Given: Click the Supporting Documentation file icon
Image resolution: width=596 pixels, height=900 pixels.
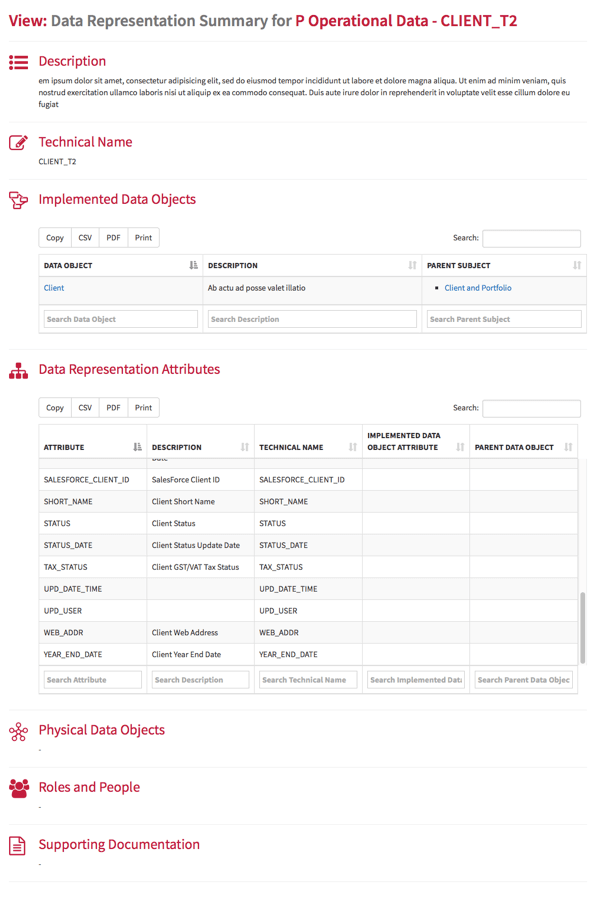Looking at the screenshot, I should tap(18, 845).
